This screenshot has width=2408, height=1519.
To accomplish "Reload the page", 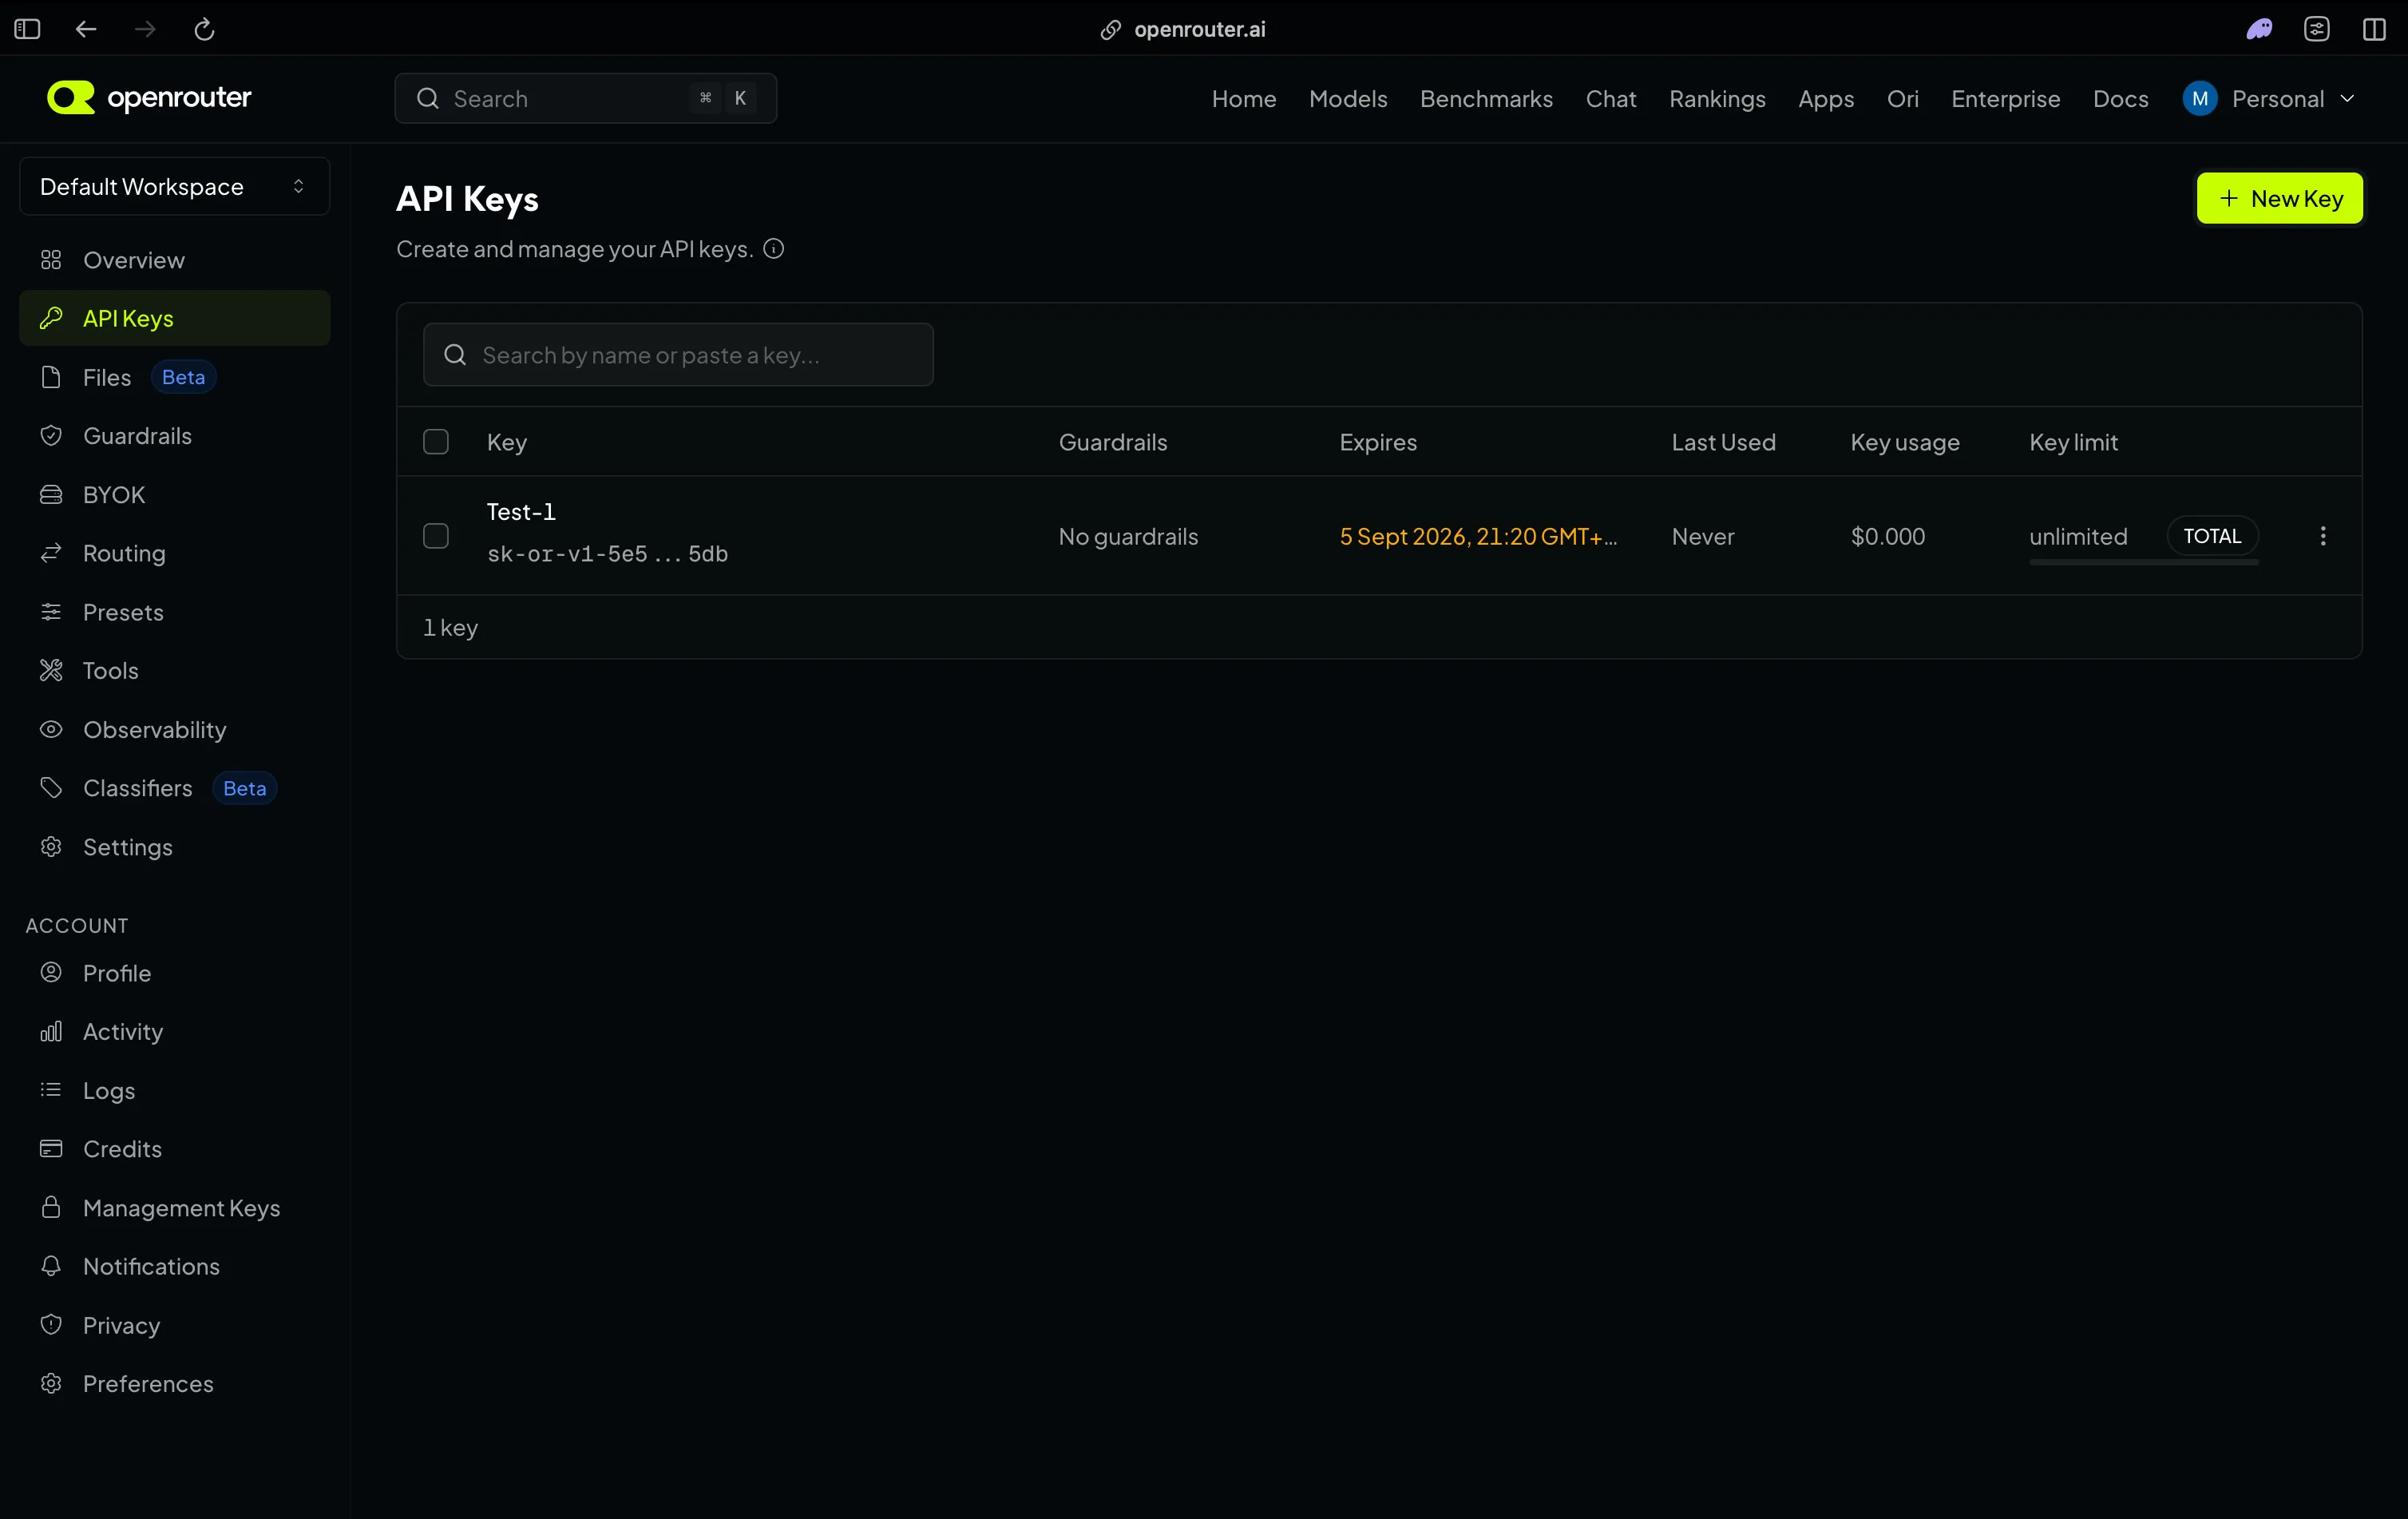I will coord(204,29).
